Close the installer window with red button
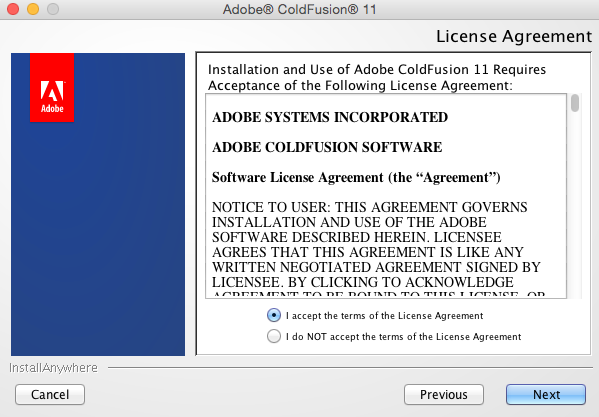Image resolution: width=599 pixels, height=417 pixels. (x=13, y=9)
